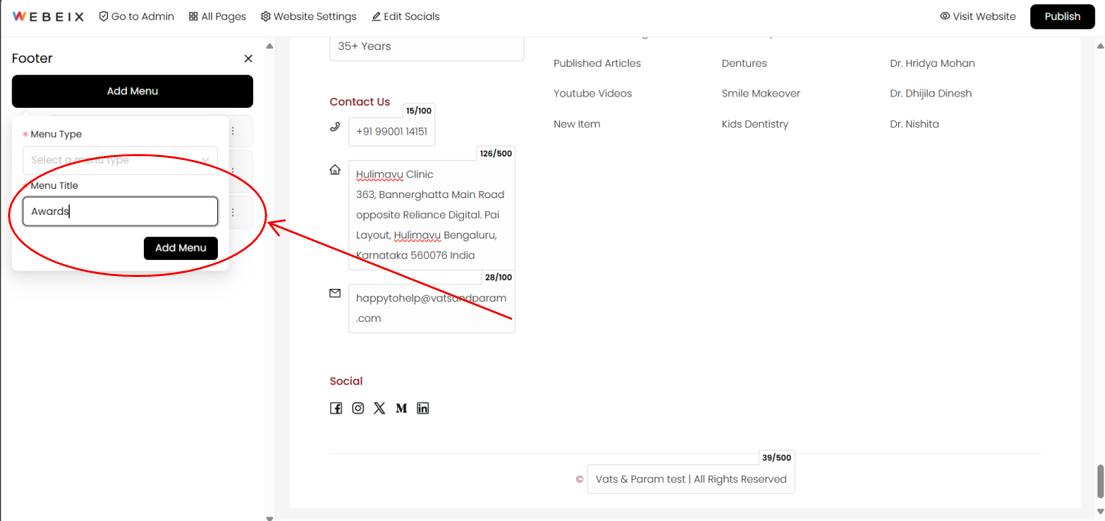Click Dr. Hridya Mohan link

(932, 63)
